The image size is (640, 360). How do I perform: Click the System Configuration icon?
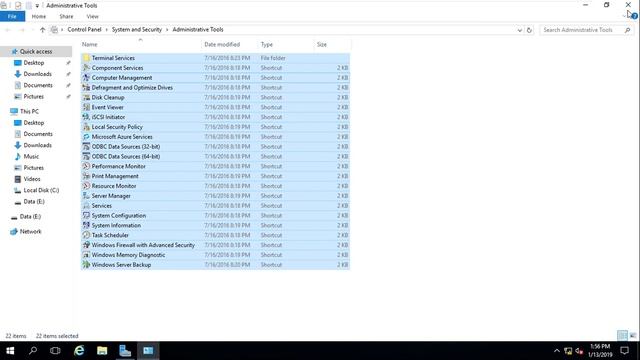86,216
